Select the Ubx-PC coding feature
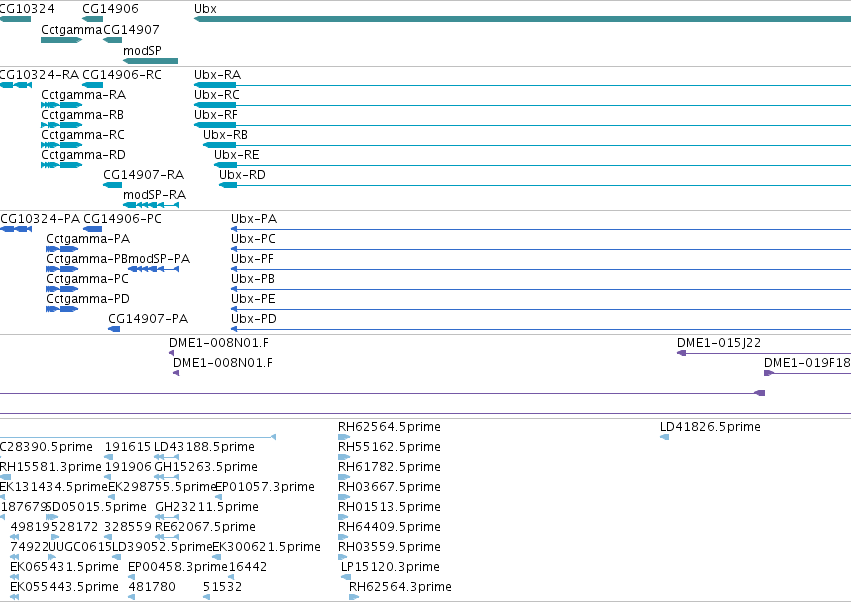The height and width of the screenshot is (602, 851). [x=541, y=249]
